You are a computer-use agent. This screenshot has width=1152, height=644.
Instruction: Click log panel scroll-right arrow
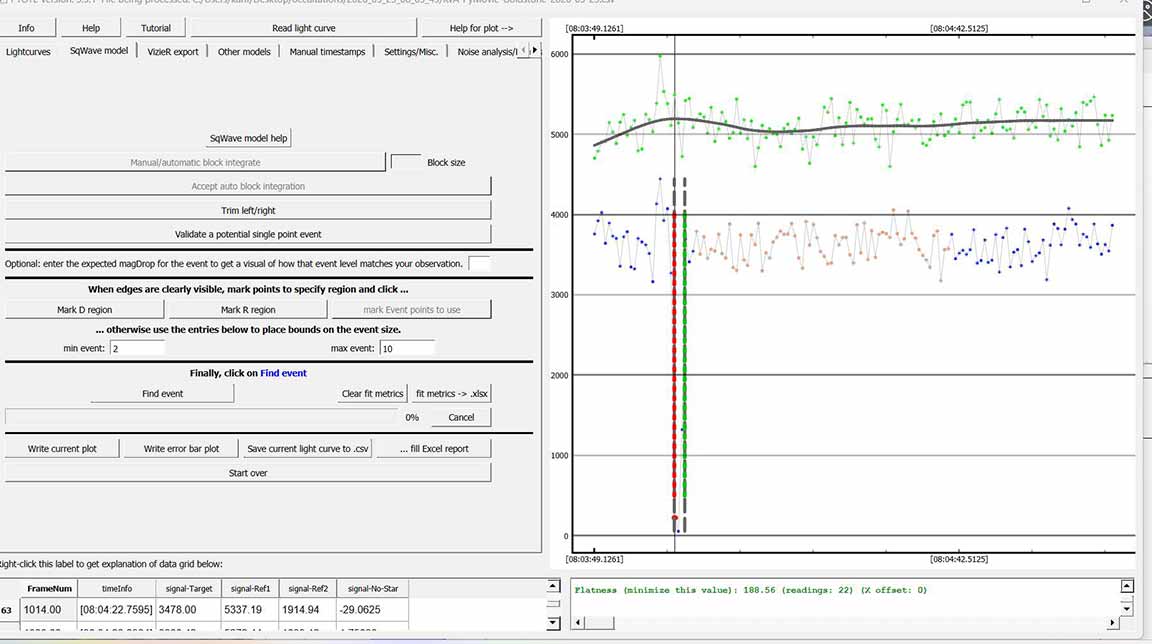click(x=1112, y=623)
